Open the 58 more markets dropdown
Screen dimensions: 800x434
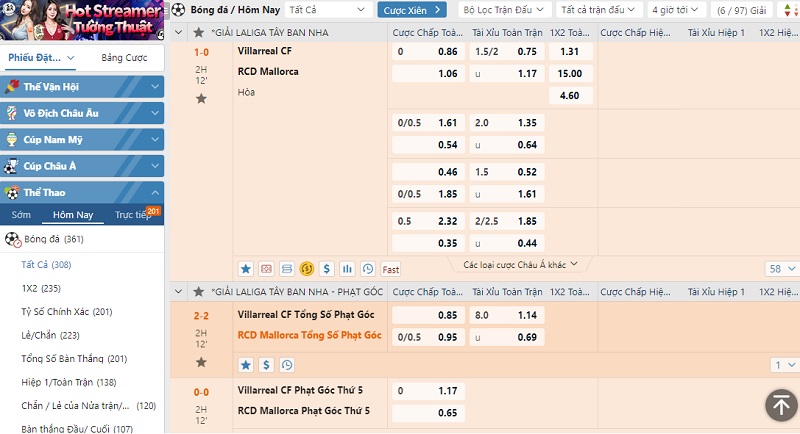pos(782,269)
